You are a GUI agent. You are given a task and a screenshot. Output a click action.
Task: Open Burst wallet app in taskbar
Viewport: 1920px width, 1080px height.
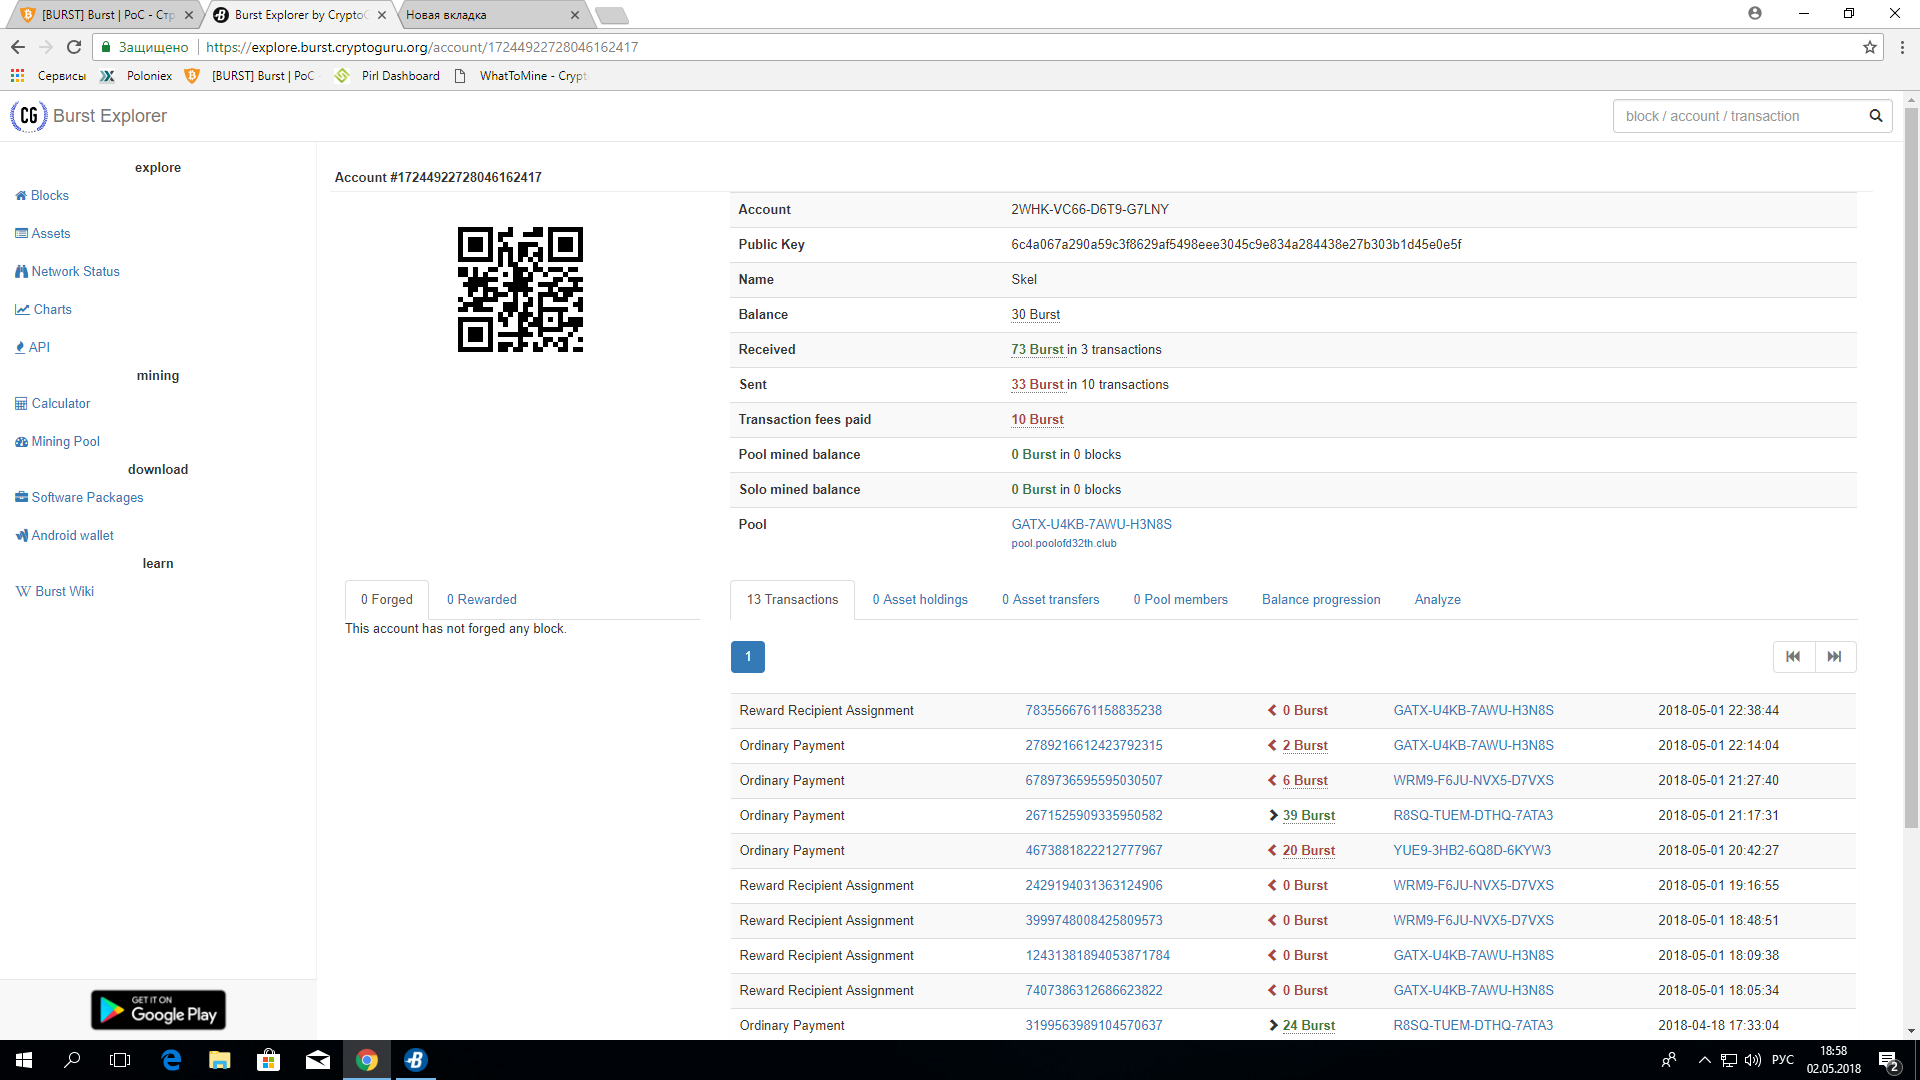416,1060
